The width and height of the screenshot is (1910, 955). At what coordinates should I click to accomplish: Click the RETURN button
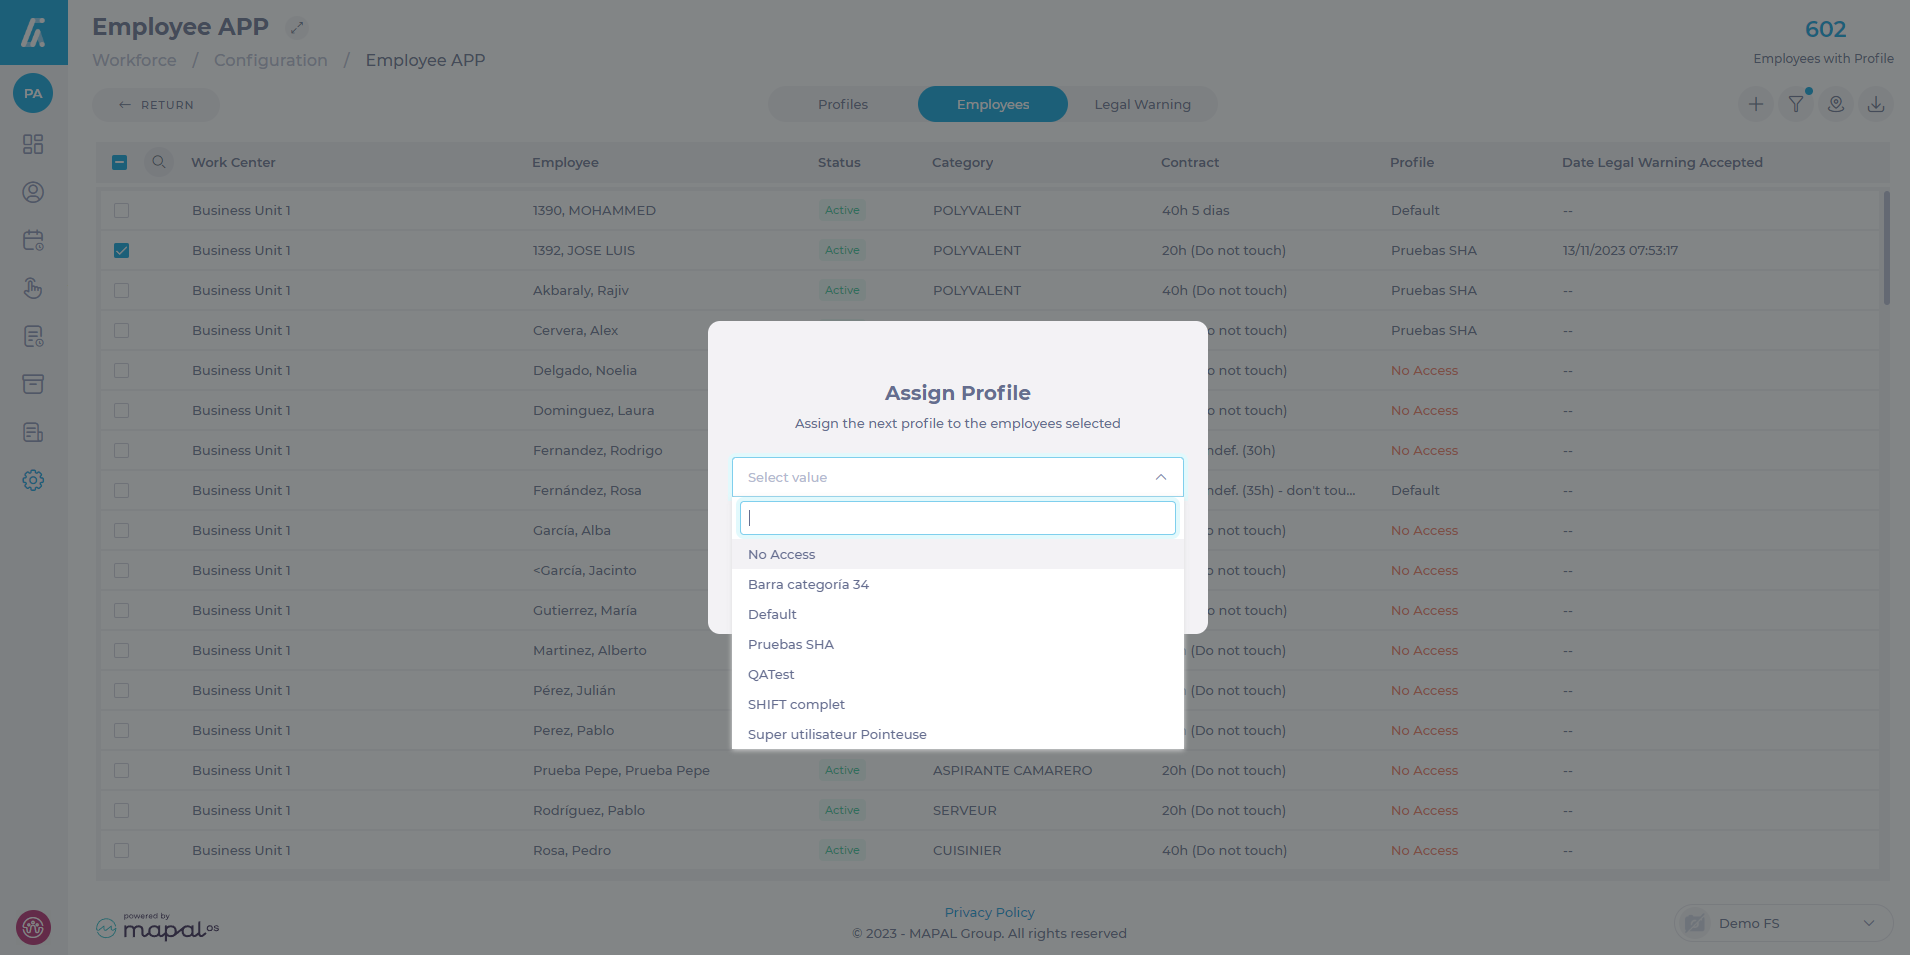pos(156,105)
